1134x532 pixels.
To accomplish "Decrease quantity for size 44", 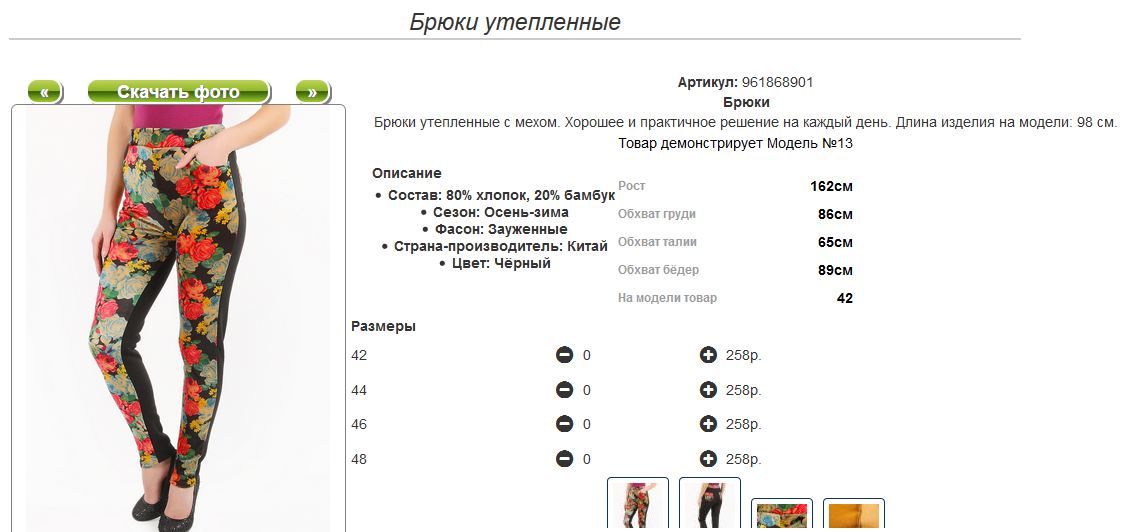I will (x=564, y=390).
